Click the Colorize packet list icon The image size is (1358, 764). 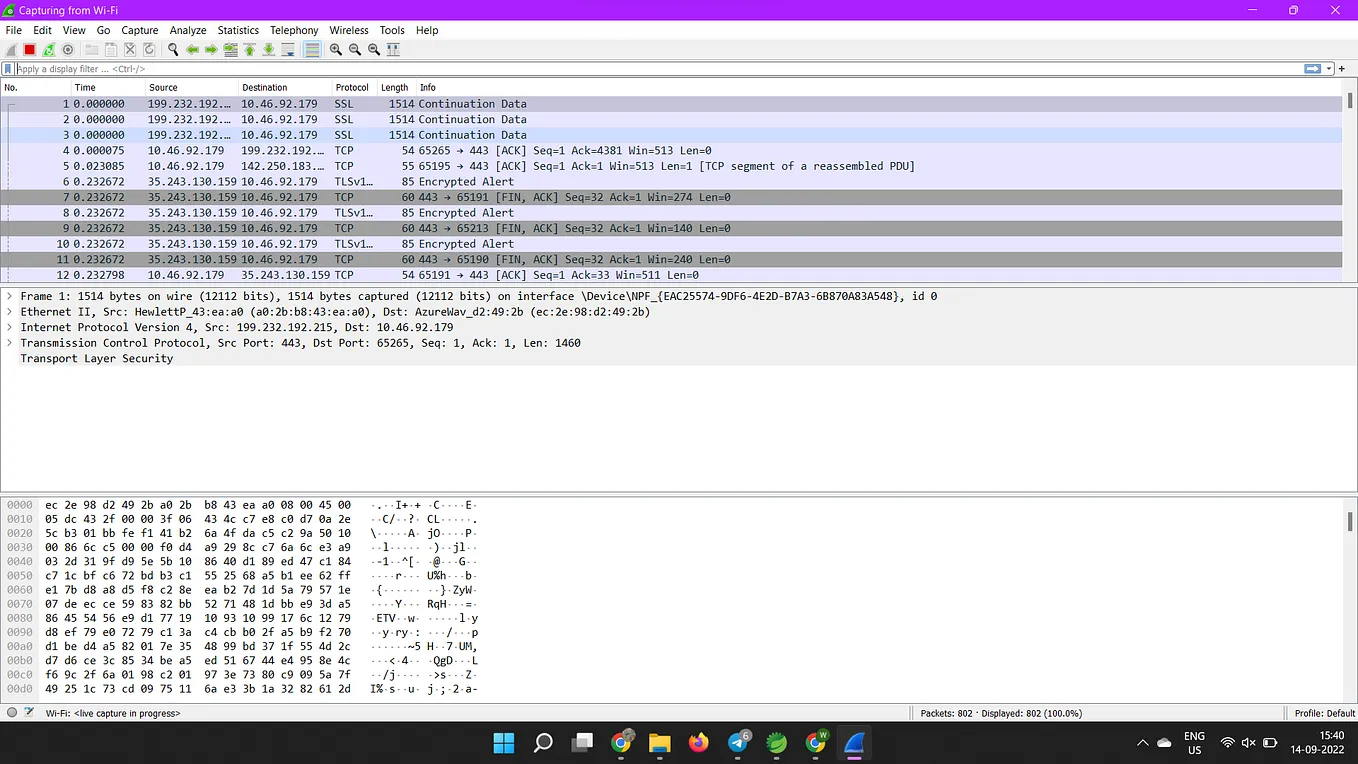pos(310,49)
